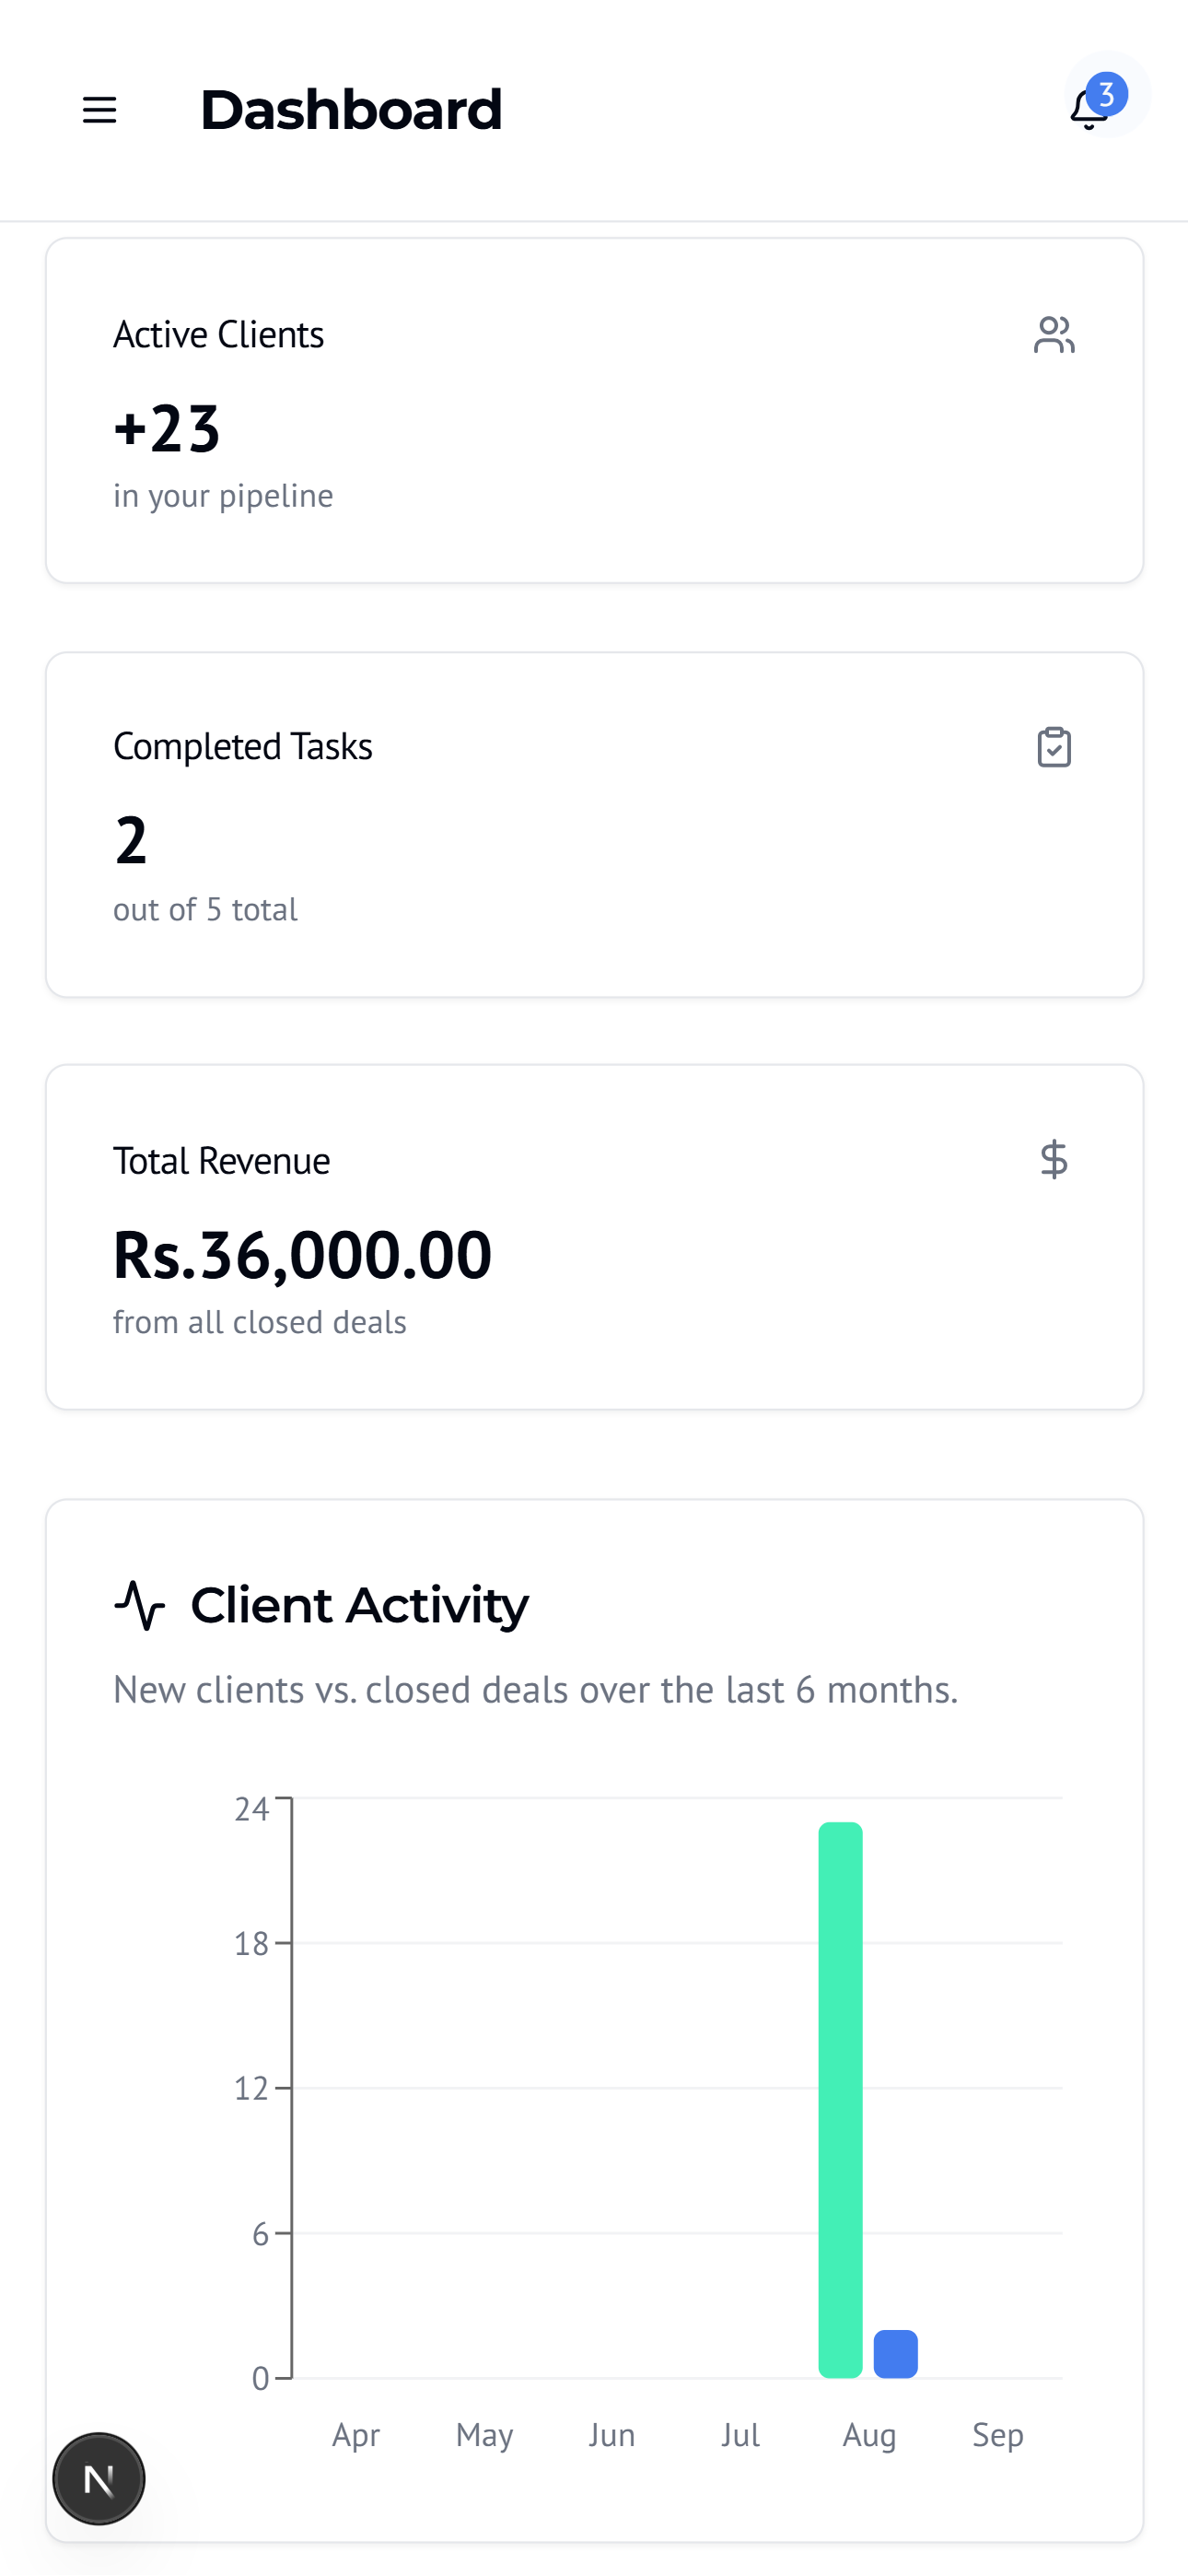Click the +23 active clients figure
Screen dimensions: 1188x2576
pyautogui.click(x=167, y=429)
